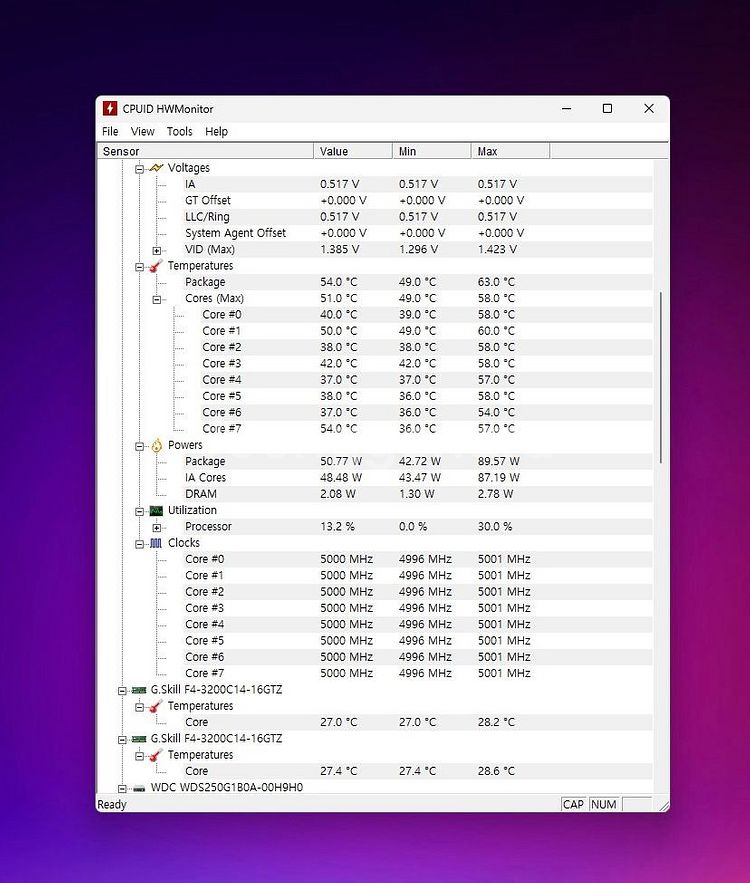Expand the Processor utilization entry
Image resolution: width=750 pixels, height=883 pixels.
157,528
